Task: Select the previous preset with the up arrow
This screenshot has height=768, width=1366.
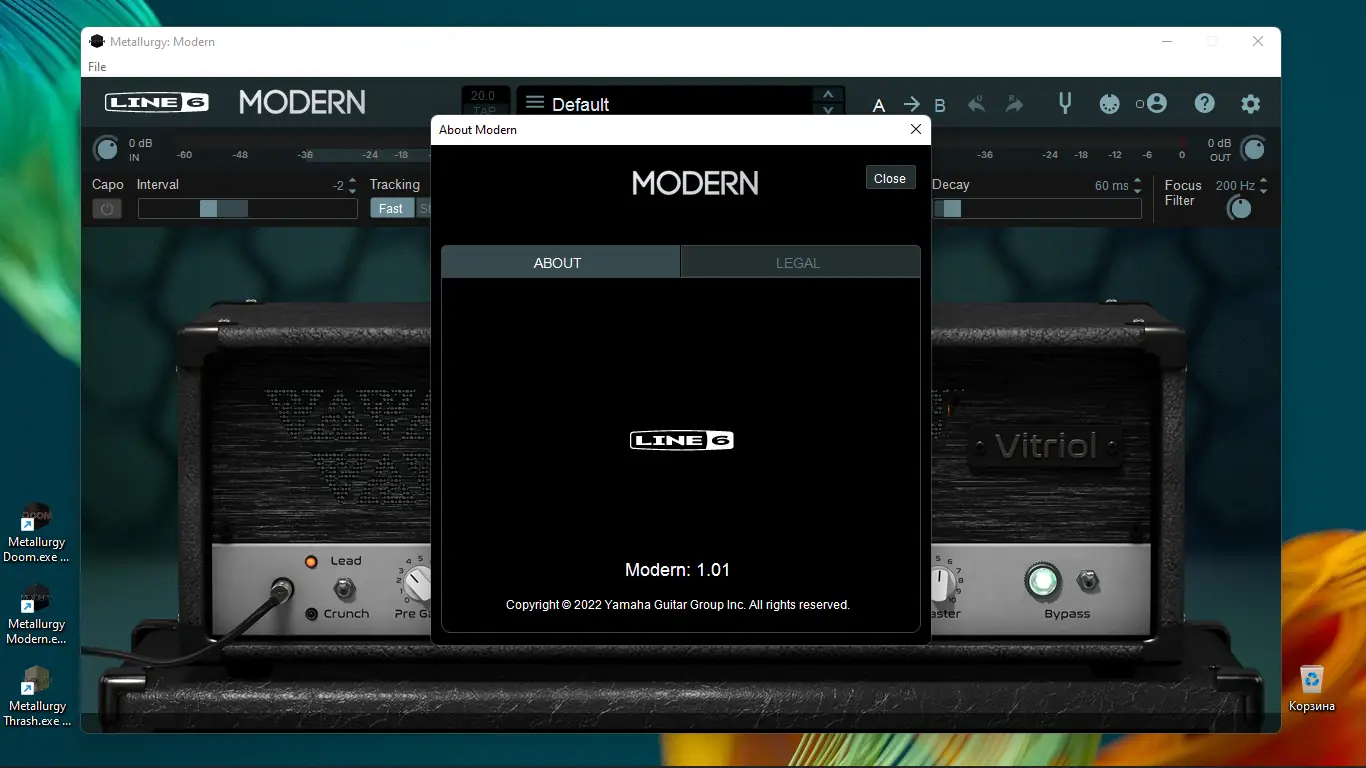Action: coord(827,95)
